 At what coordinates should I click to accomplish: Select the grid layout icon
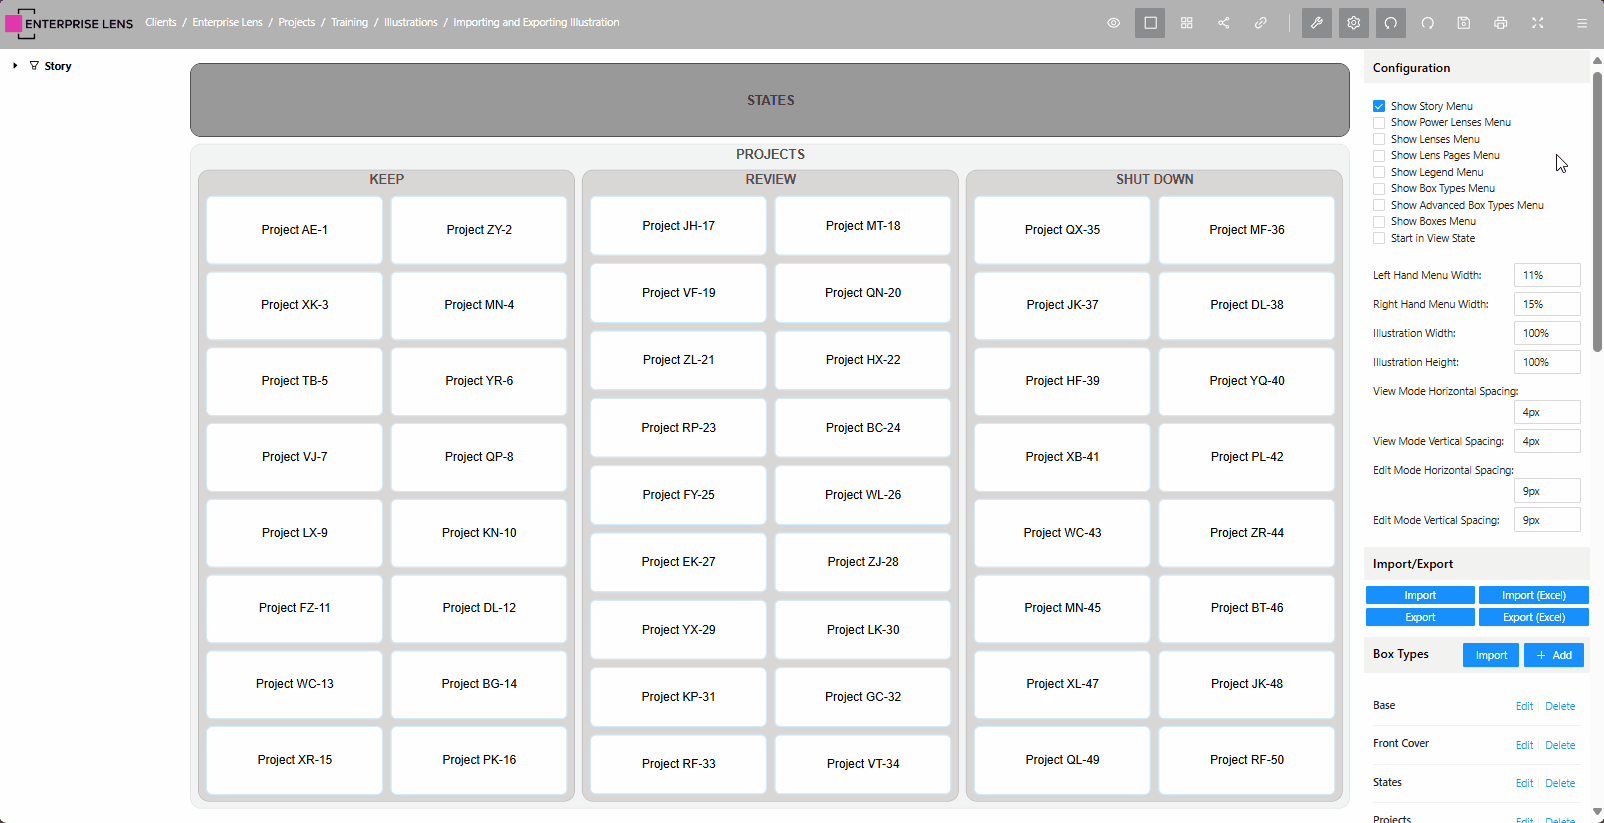[x=1187, y=23]
